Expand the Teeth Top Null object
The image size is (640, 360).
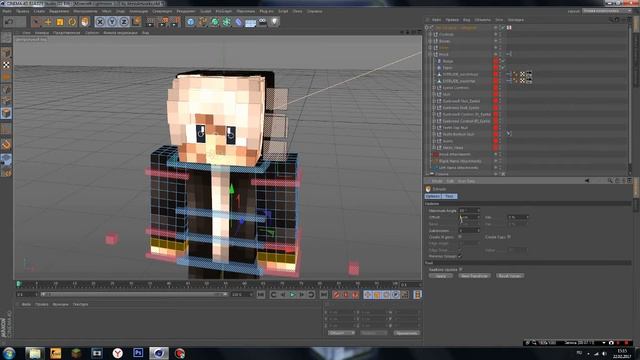tap(434, 127)
